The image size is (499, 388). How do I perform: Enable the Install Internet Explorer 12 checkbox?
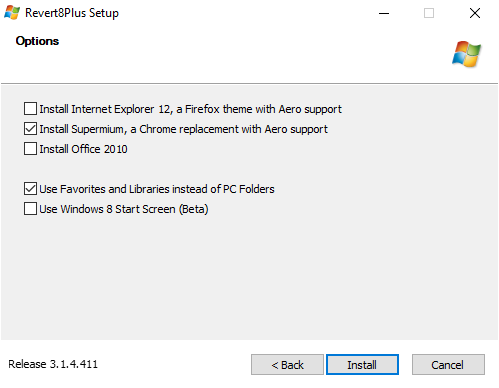tap(30, 109)
